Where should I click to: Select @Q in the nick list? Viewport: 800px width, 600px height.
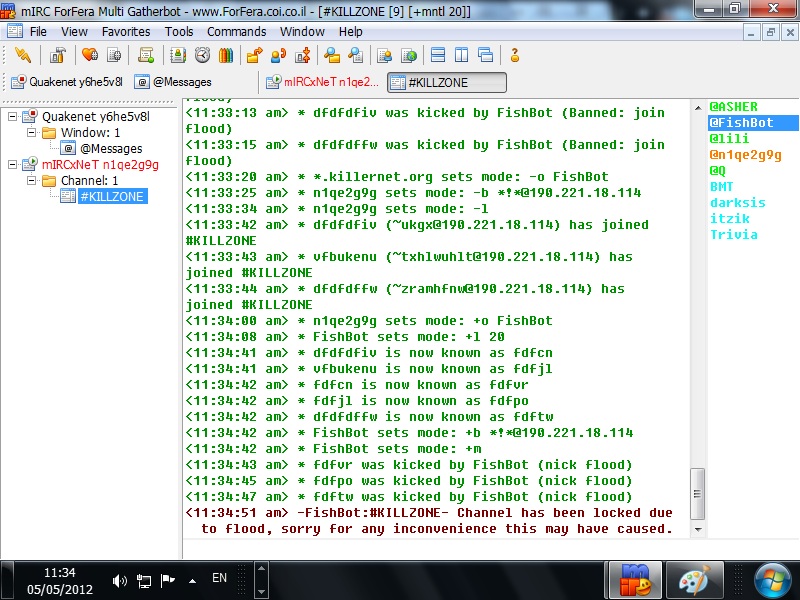(717, 171)
